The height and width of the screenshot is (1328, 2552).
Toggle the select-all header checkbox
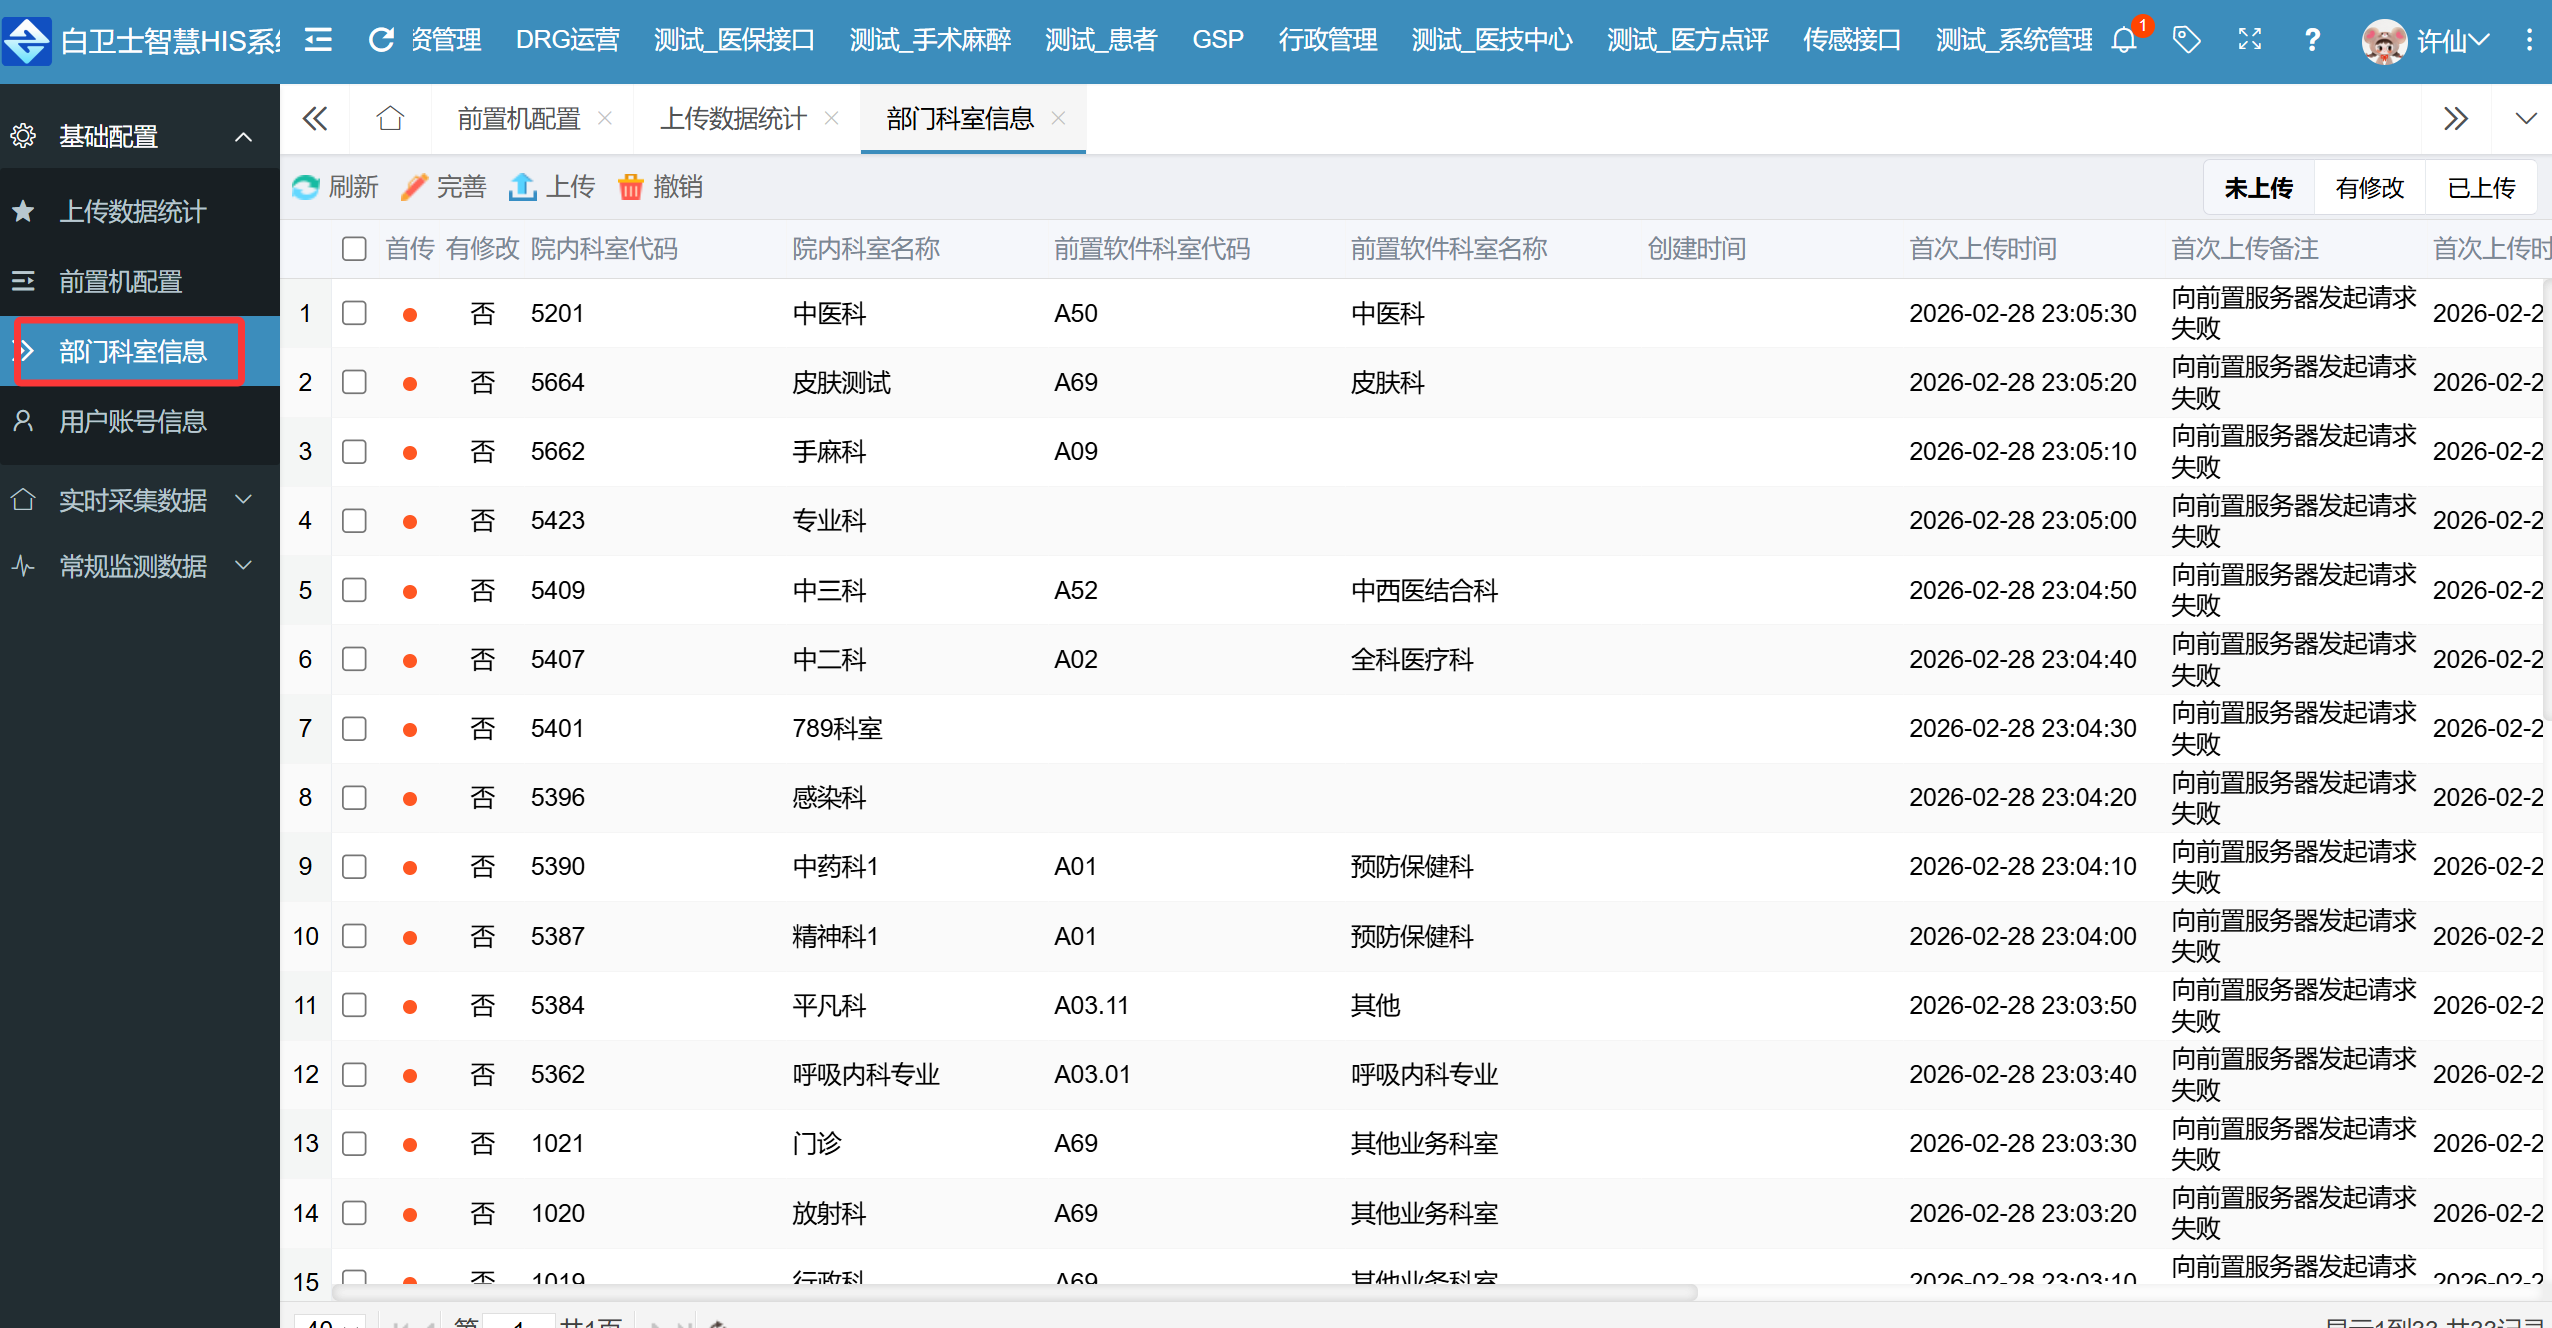click(354, 248)
